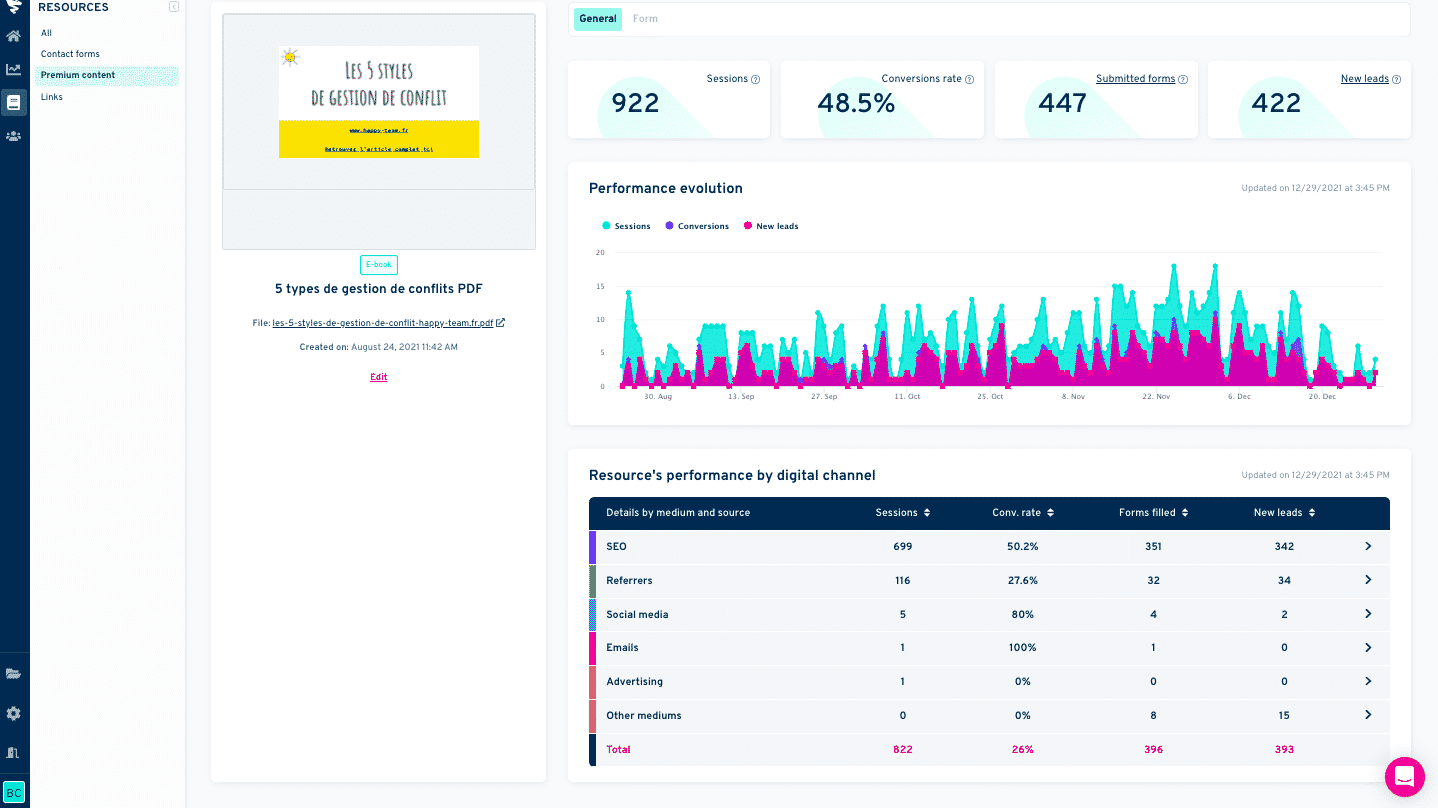Toggle the New leads series in chart legend

[771, 226]
